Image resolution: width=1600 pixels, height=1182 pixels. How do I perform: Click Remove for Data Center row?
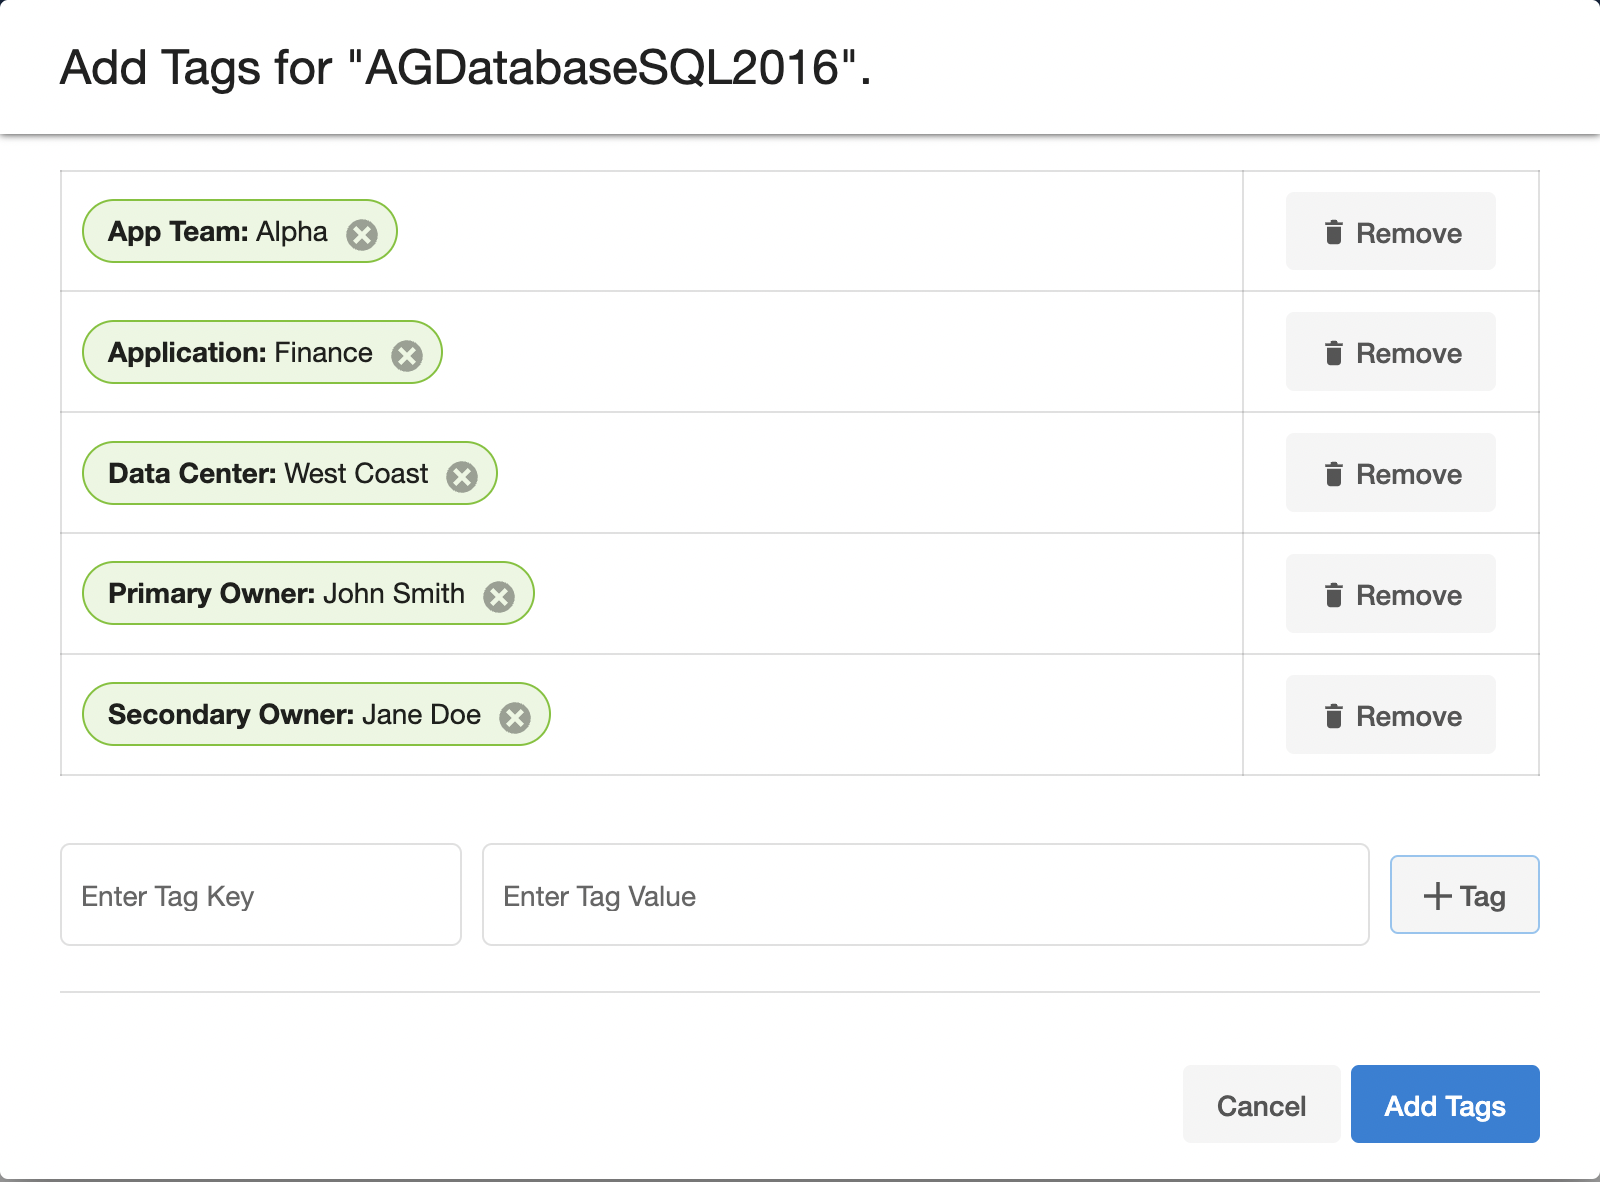pyautogui.click(x=1390, y=473)
